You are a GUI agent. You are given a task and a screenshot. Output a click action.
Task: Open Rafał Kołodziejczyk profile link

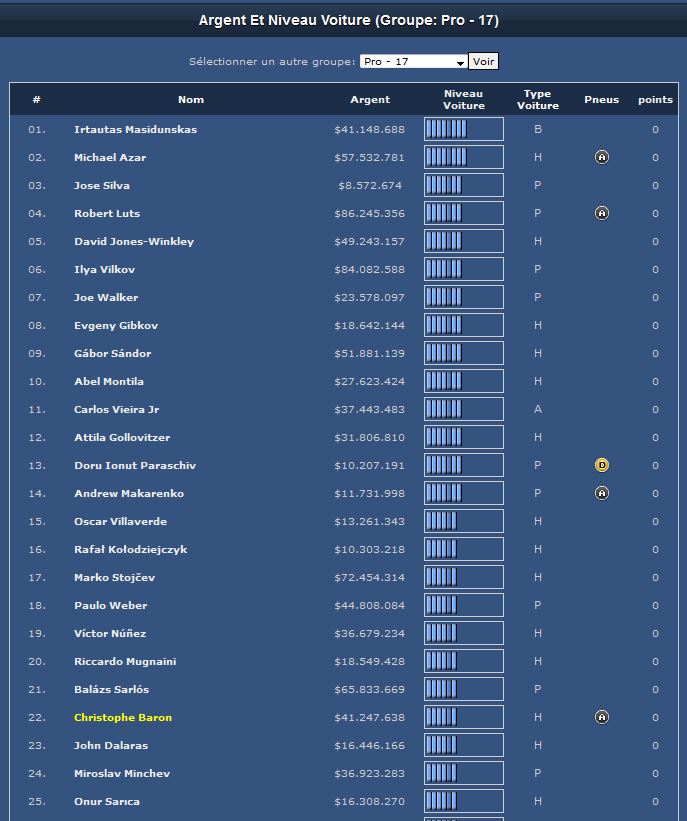click(x=130, y=549)
